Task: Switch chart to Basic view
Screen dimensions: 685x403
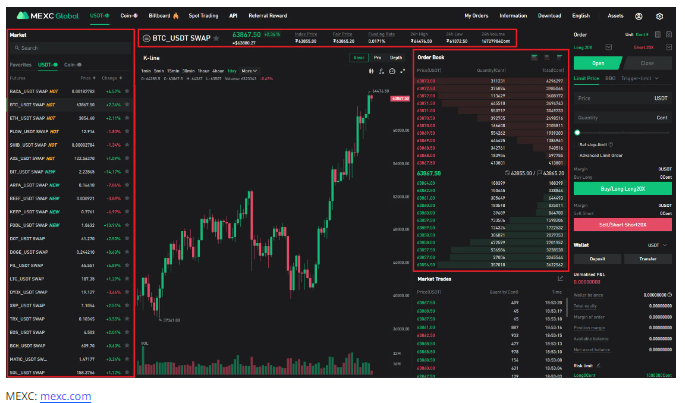Action: click(x=359, y=58)
